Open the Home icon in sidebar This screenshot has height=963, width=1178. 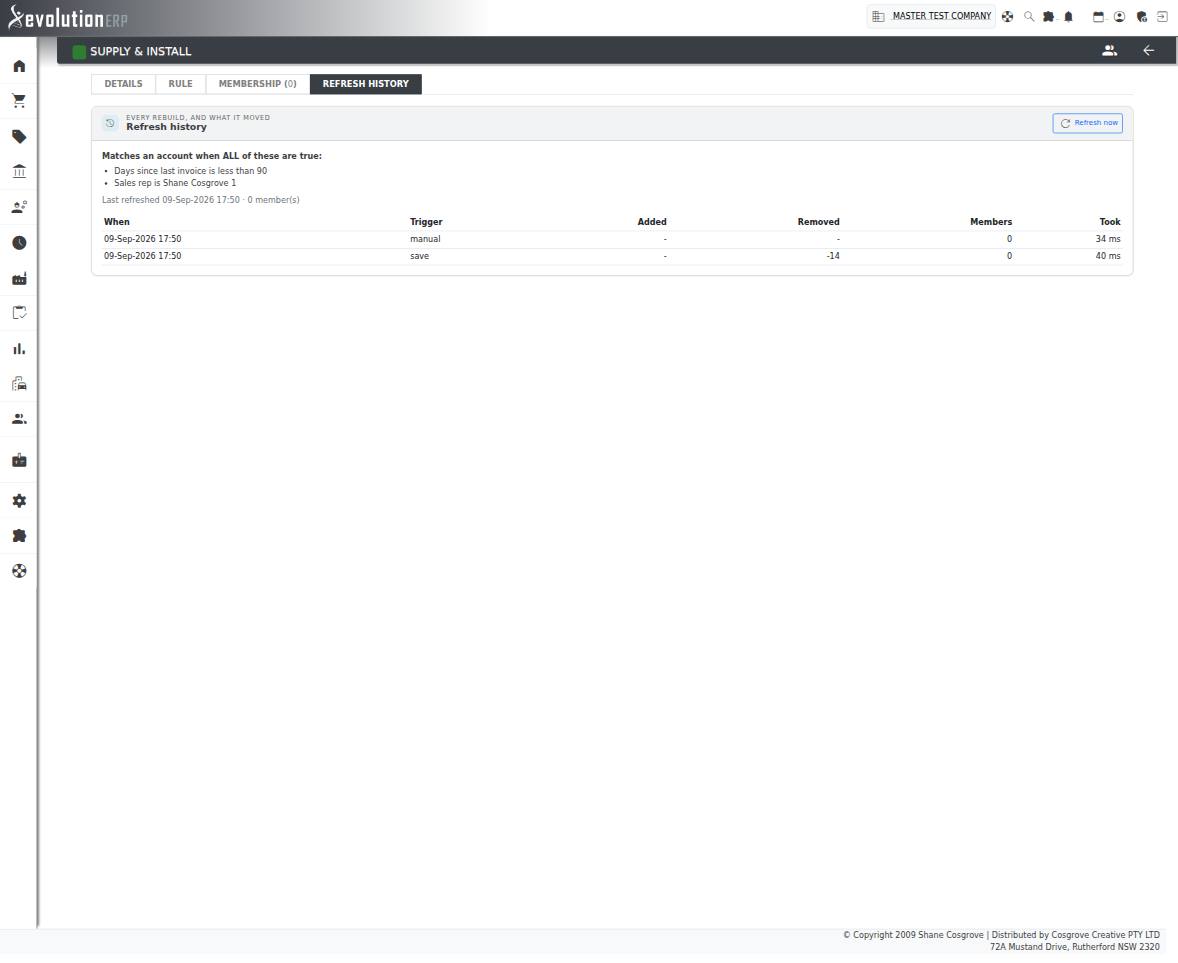click(x=20, y=66)
